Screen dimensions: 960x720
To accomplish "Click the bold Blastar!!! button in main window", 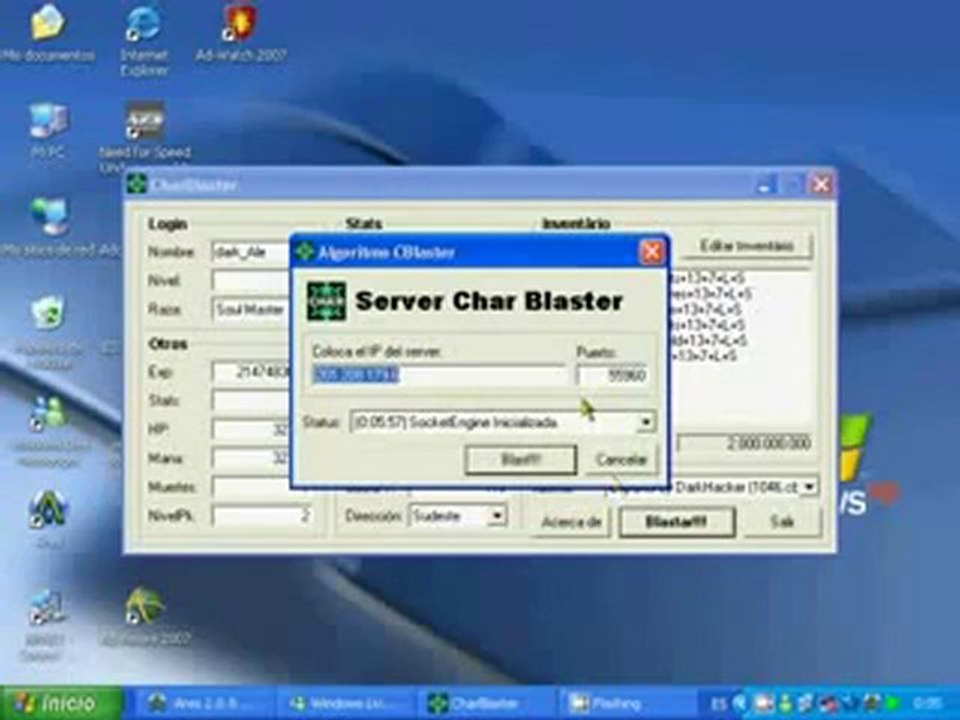I will pyautogui.click(x=677, y=522).
